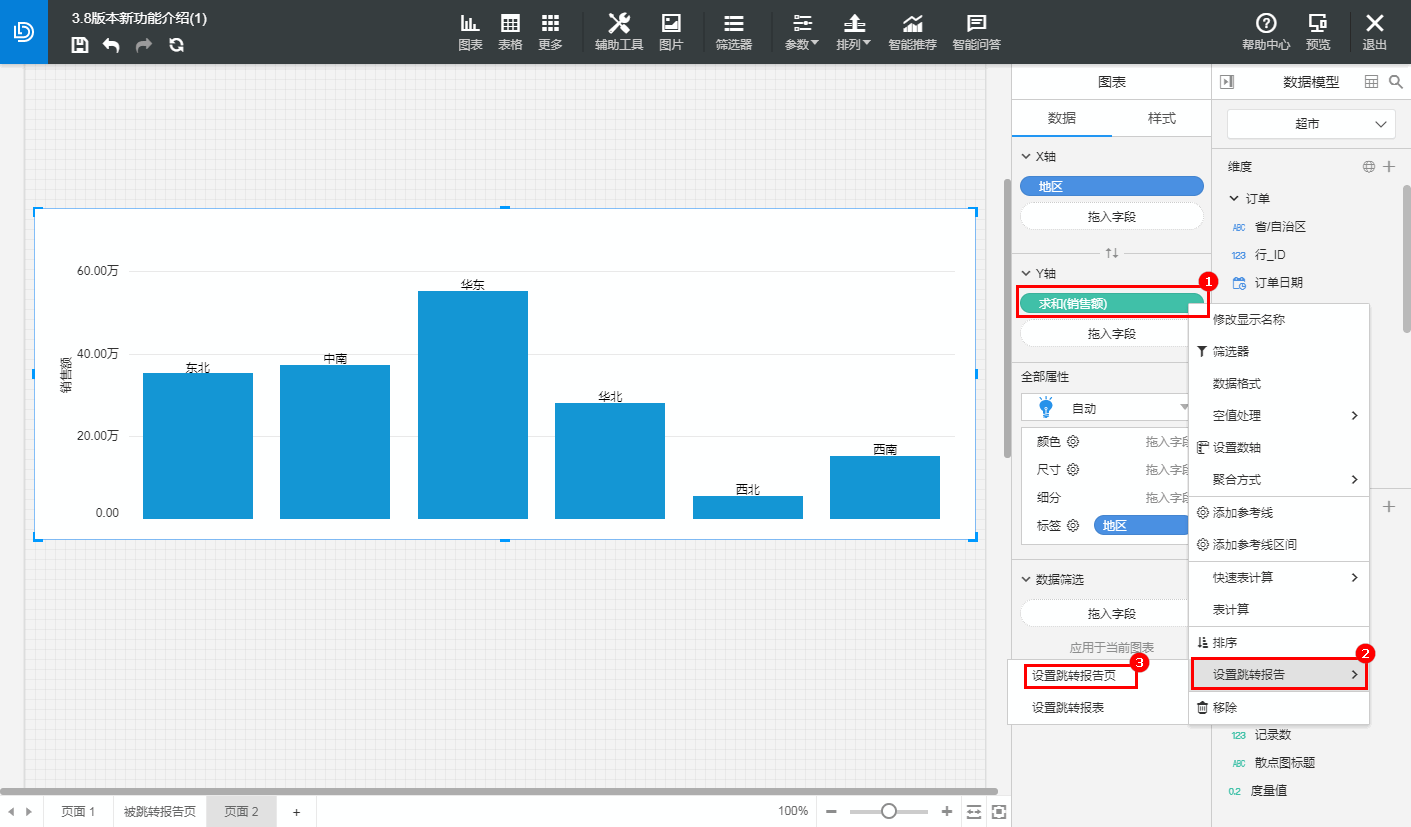Swap X and Y axis toggle arrows

coord(1111,252)
